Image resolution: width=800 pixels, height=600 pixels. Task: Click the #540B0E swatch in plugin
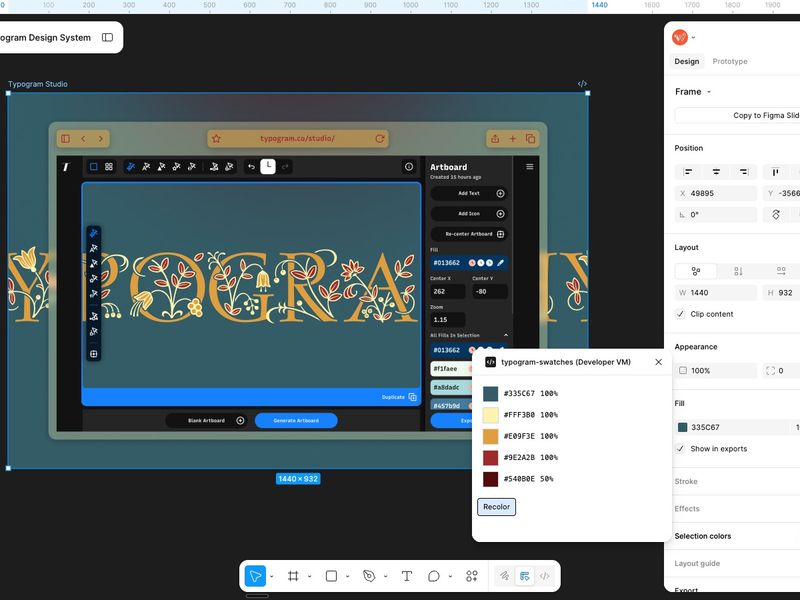490,479
